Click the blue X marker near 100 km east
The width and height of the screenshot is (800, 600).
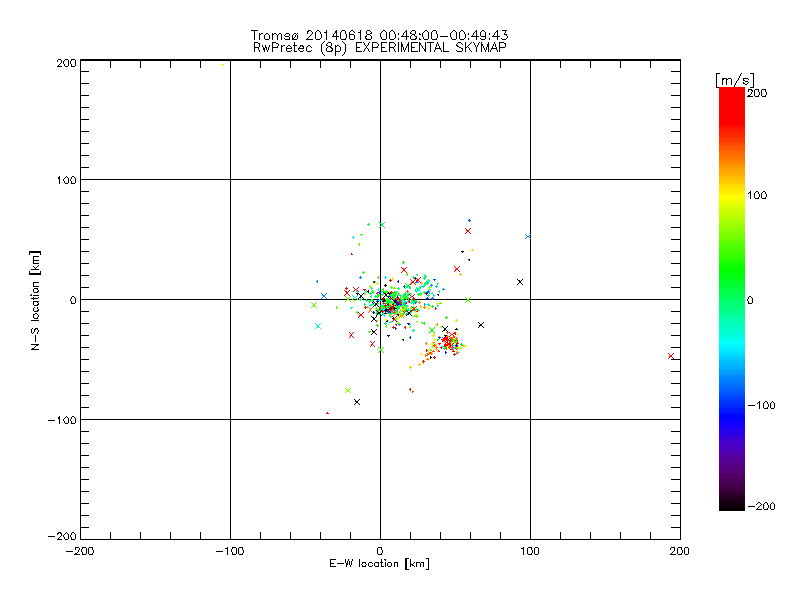click(x=528, y=236)
